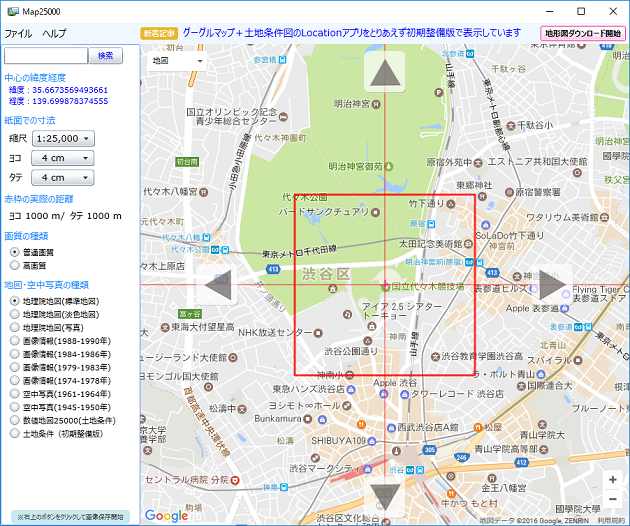Click the 渋谷マークシティ marker

coord(368,469)
